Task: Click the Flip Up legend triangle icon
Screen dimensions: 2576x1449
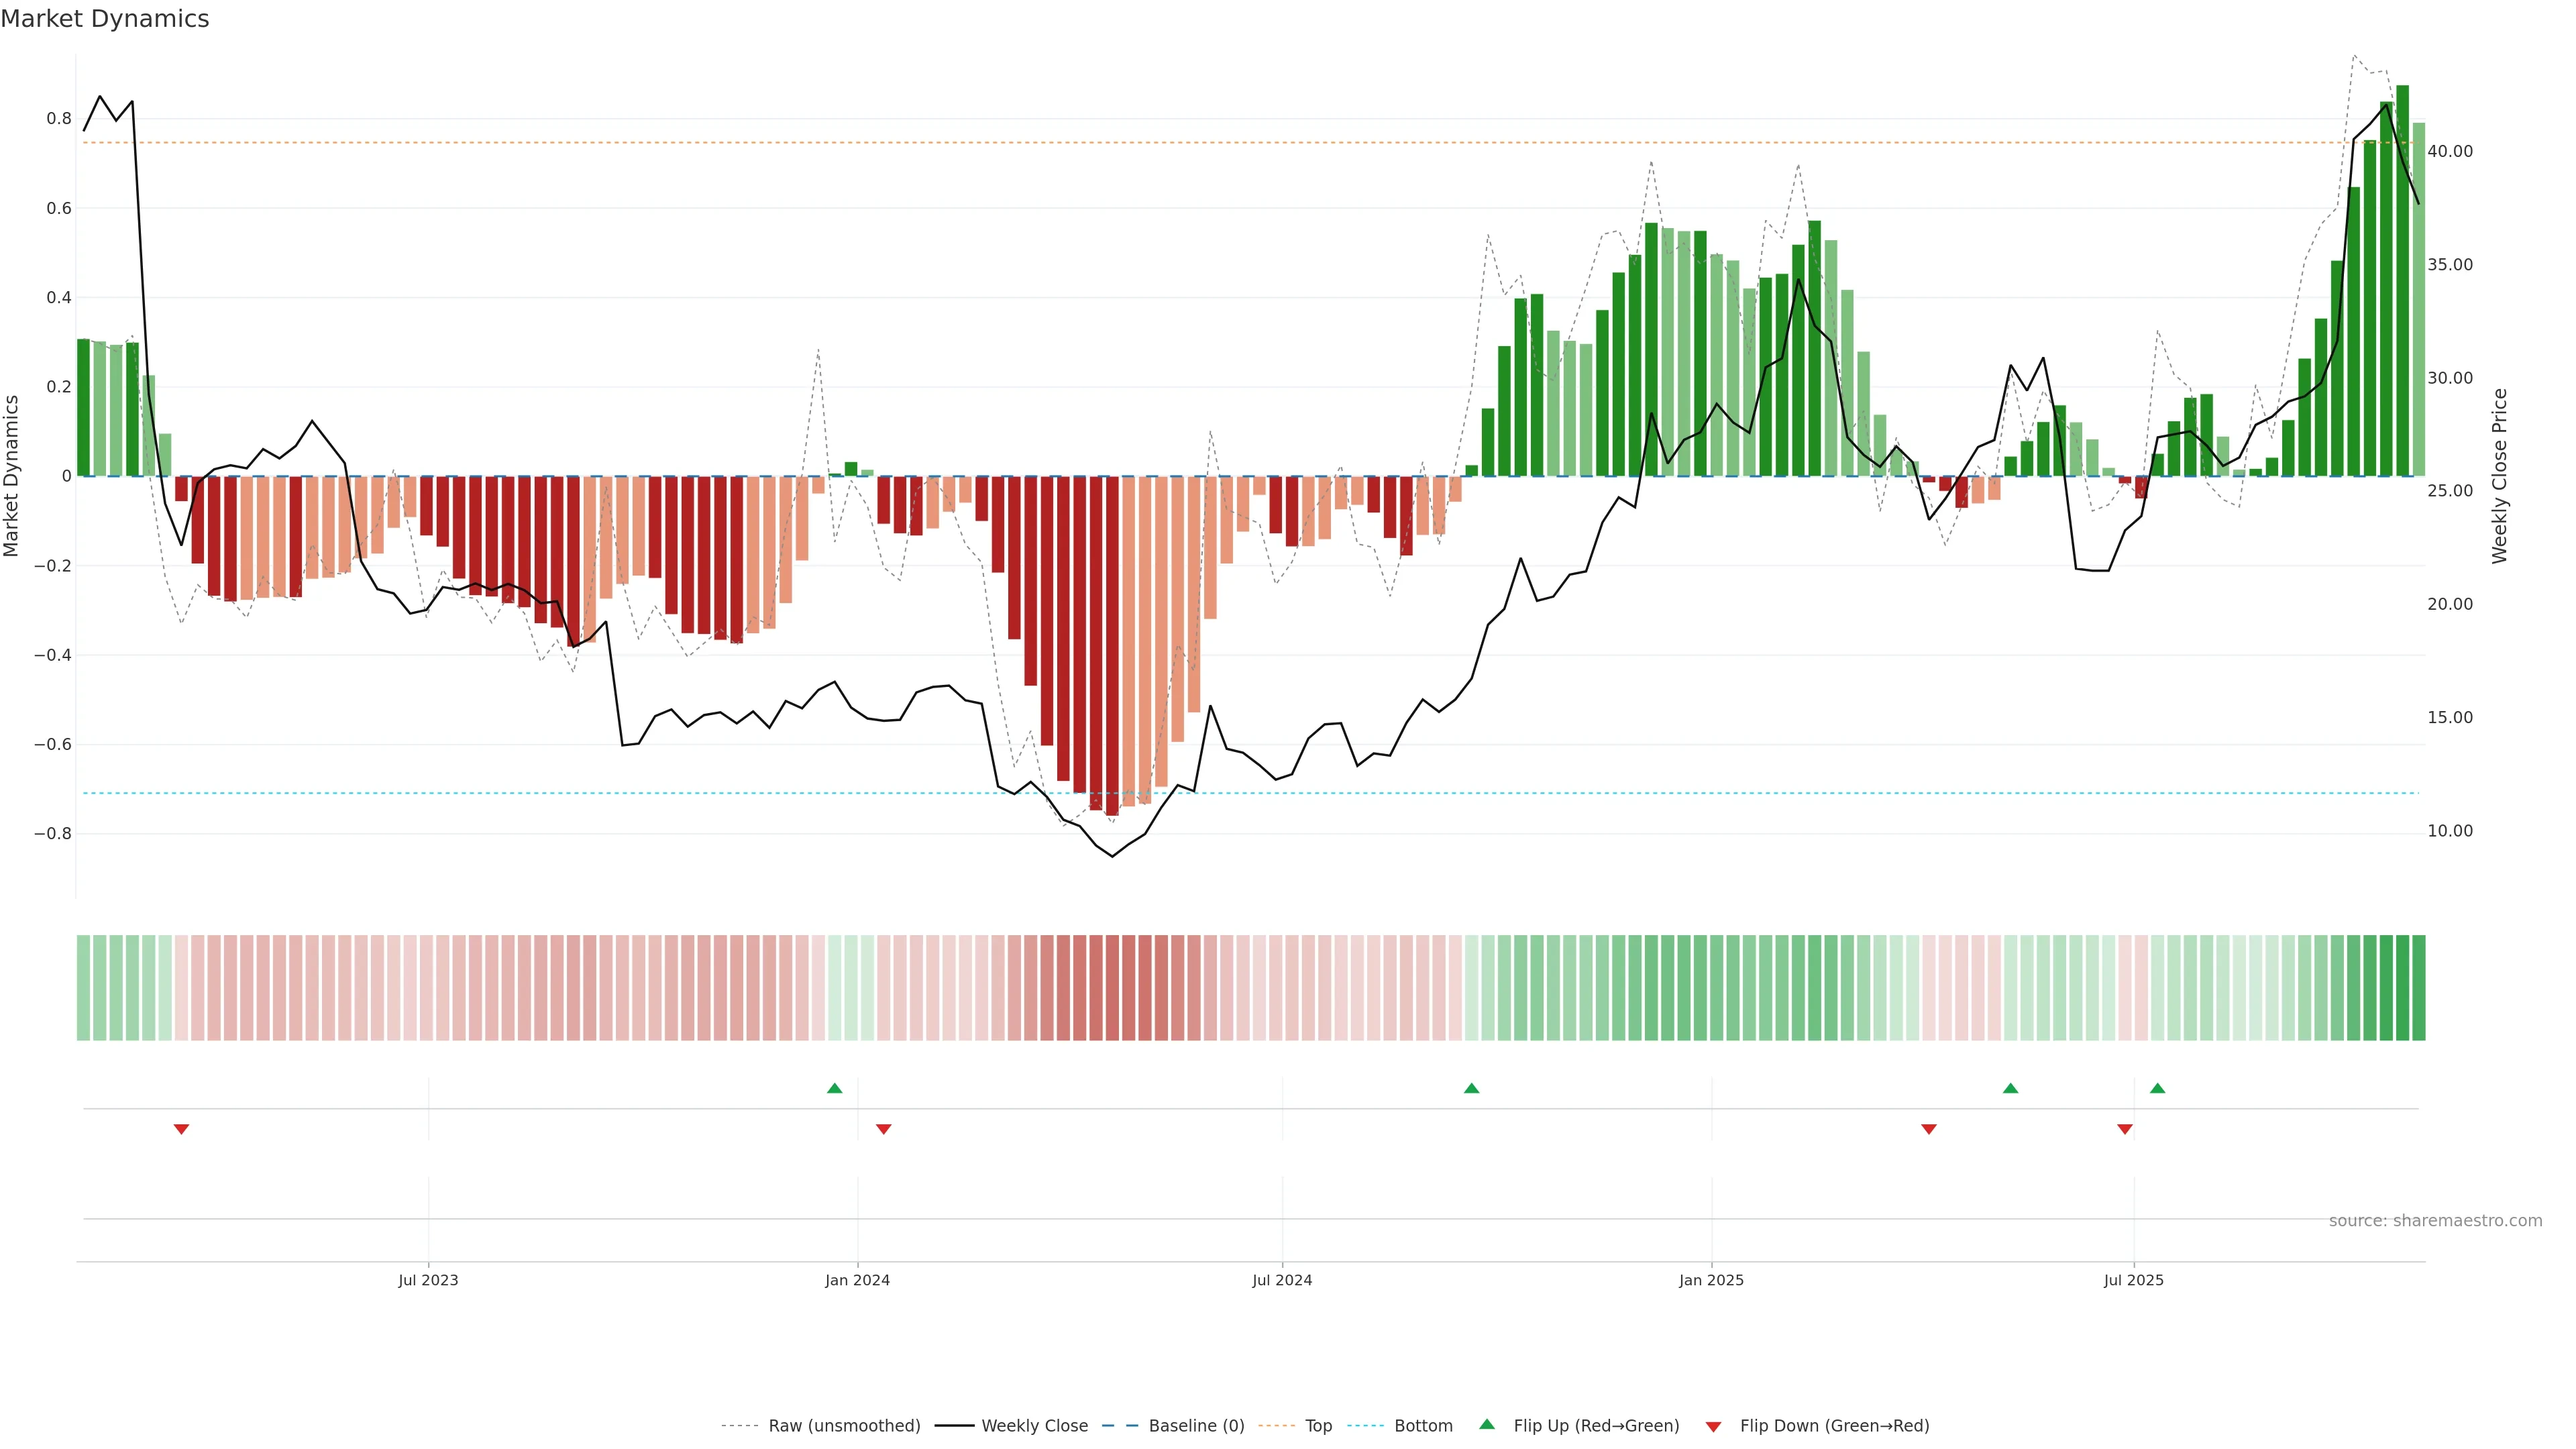Action: [x=1487, y=1424]
